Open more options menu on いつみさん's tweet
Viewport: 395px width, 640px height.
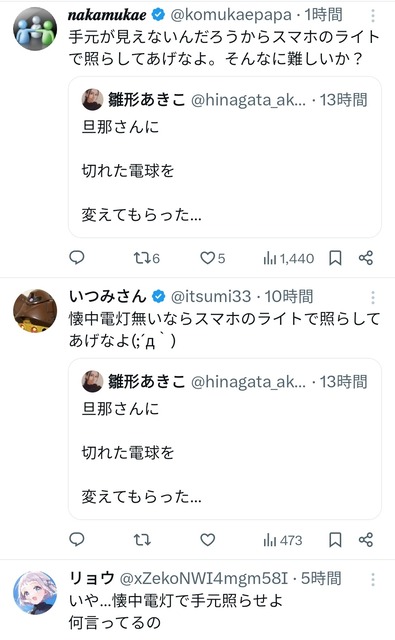[373, 298]
